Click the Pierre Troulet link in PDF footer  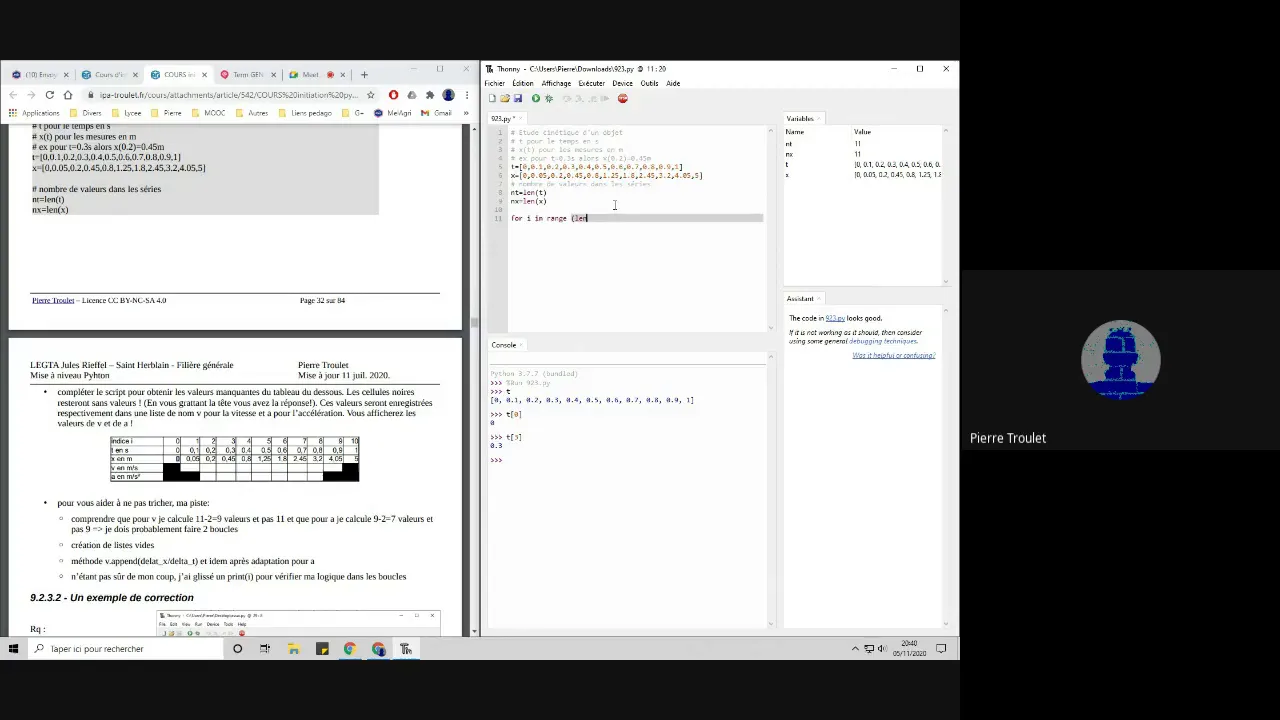click(x=53, y=300)
